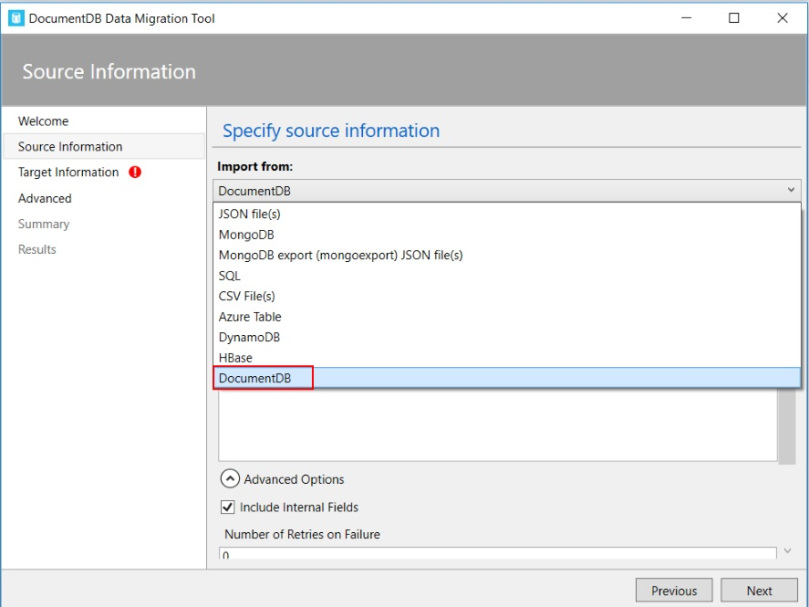809x607 pixels.
Task: Choose MongoDB as import source
Action: tap(246, 235)
